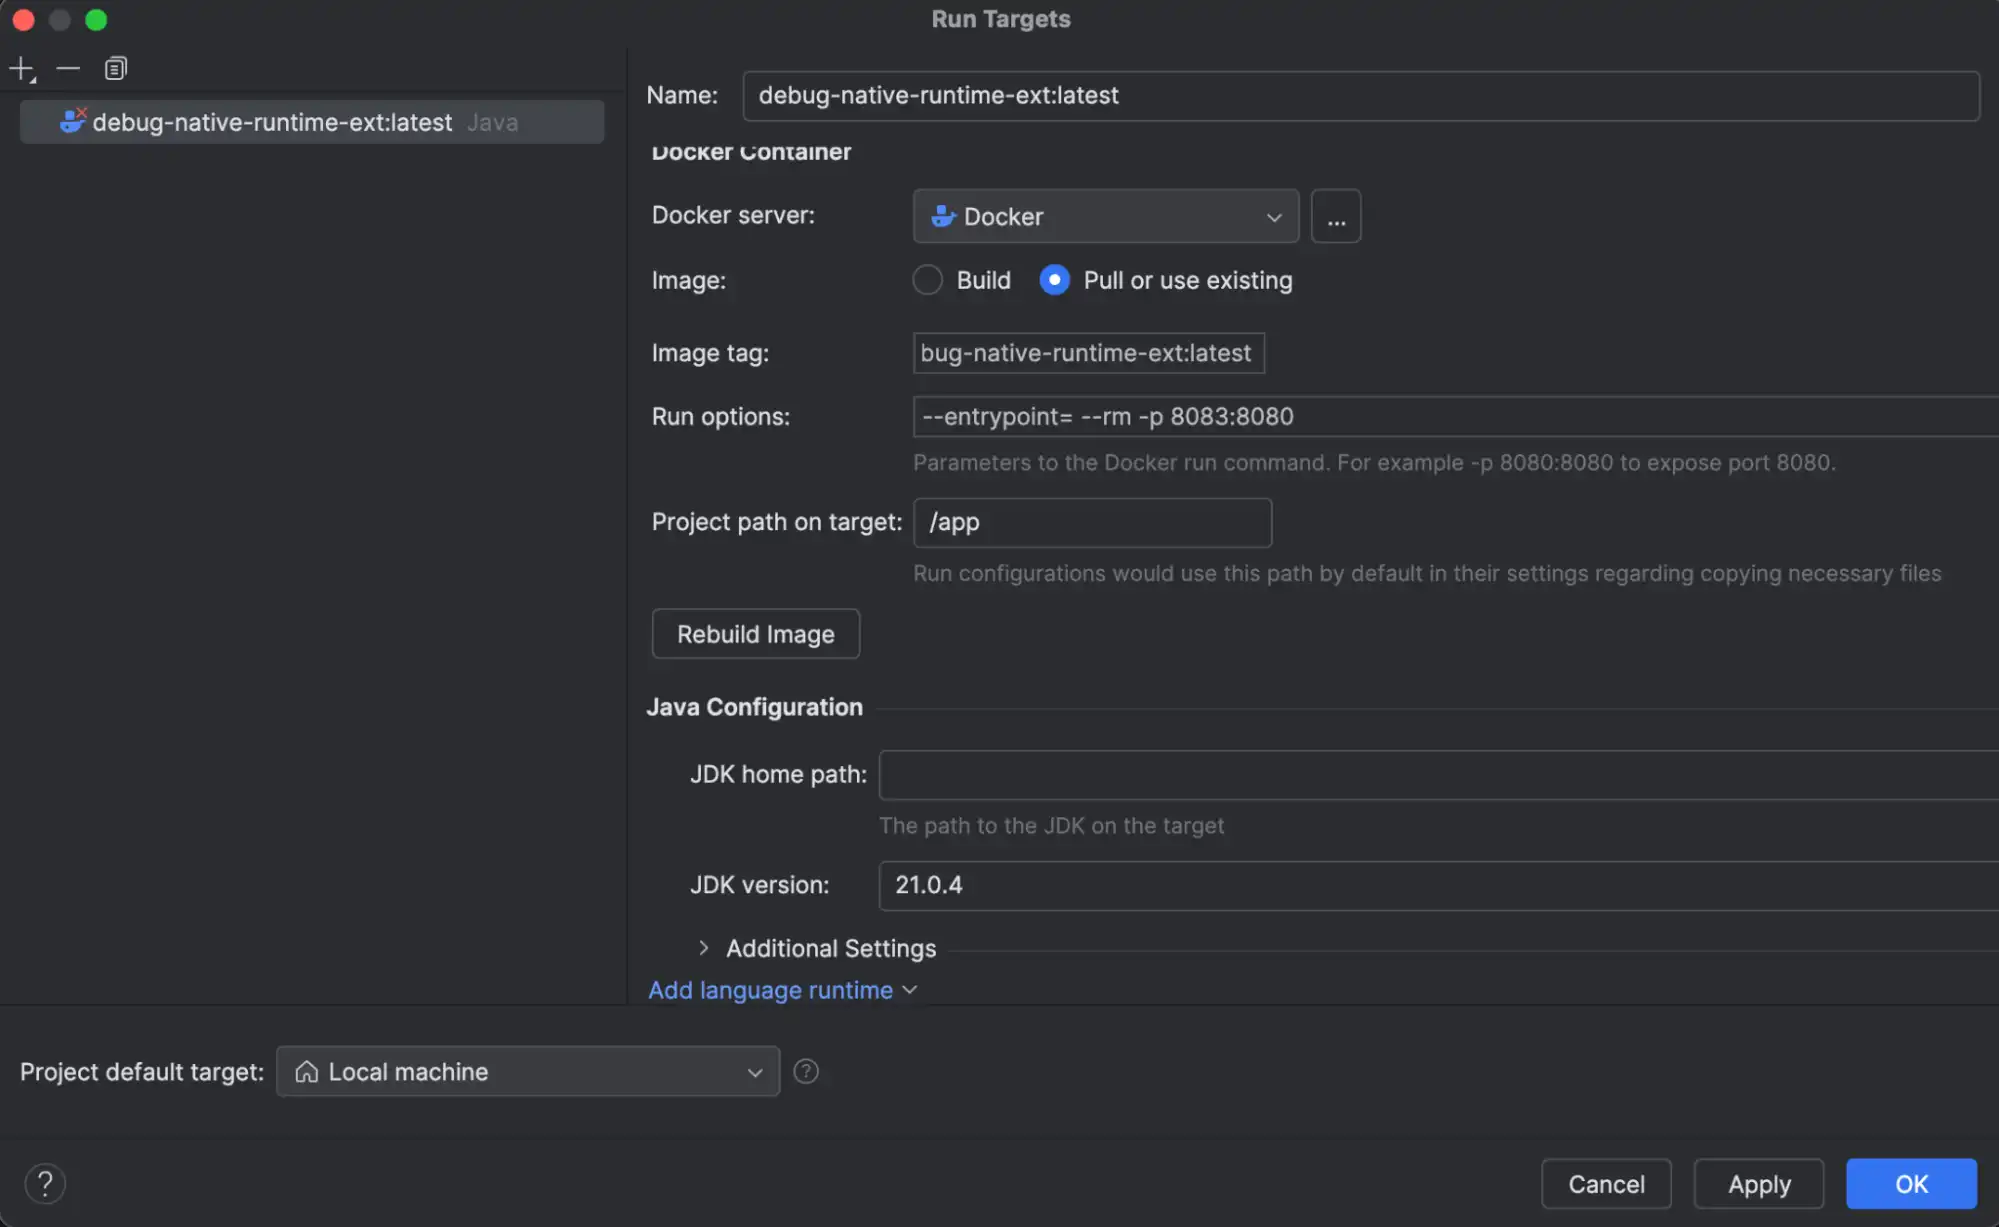Viewport: 1999px width, 1227px height.
Task: Open dialog help at the bottom left corner
Action: (x=45, y=1184)
